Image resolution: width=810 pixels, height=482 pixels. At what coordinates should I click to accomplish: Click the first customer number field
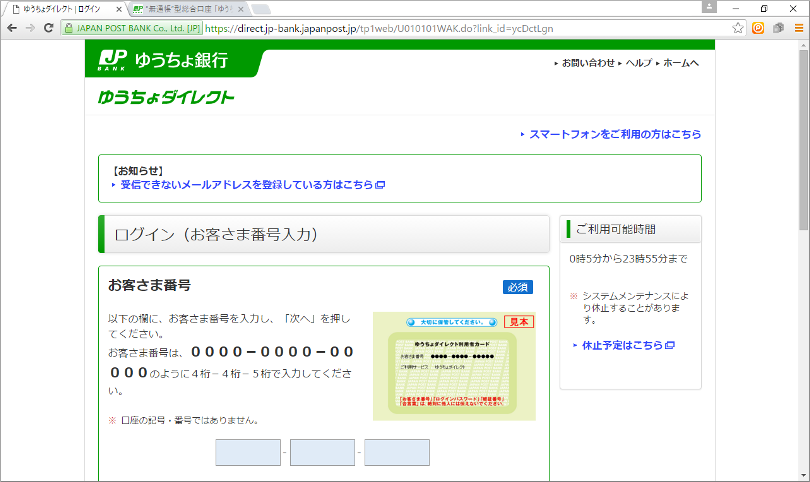(248, 453)
